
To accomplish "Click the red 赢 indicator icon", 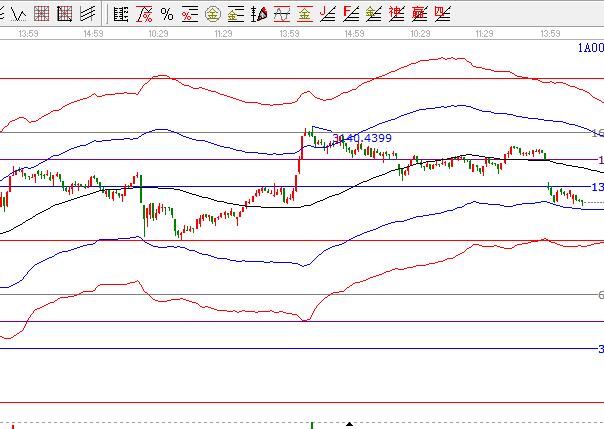I will [x=419, y=14].
